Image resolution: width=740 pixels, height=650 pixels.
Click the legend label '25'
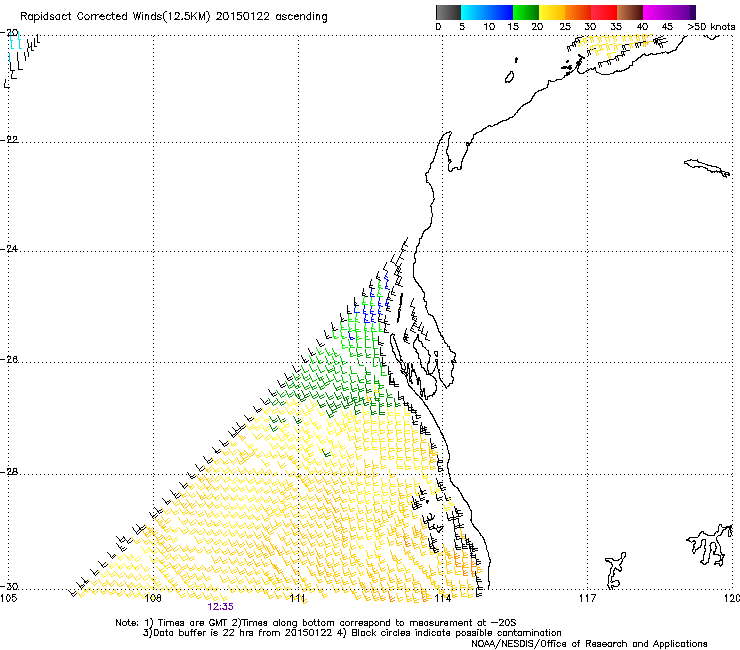coord(565,27)
